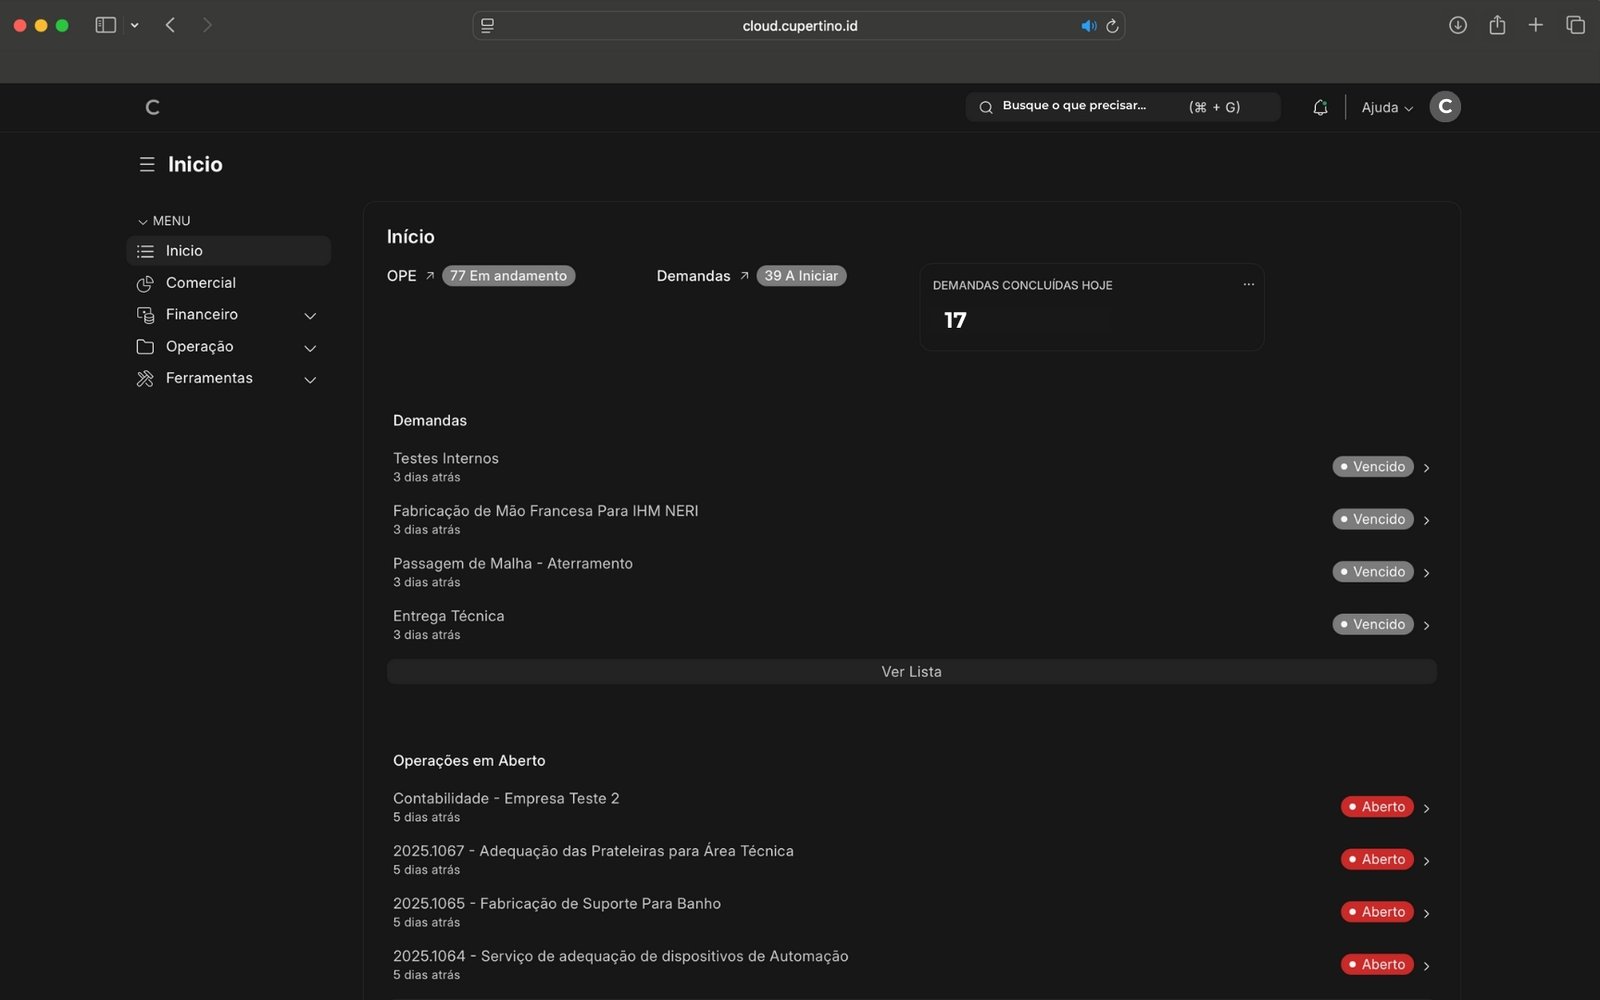The height and width of the screenshot is (1000, 1600).
Task: Click the three-dot options on Demandas Concluídas card
Action: coord(1248,285)
